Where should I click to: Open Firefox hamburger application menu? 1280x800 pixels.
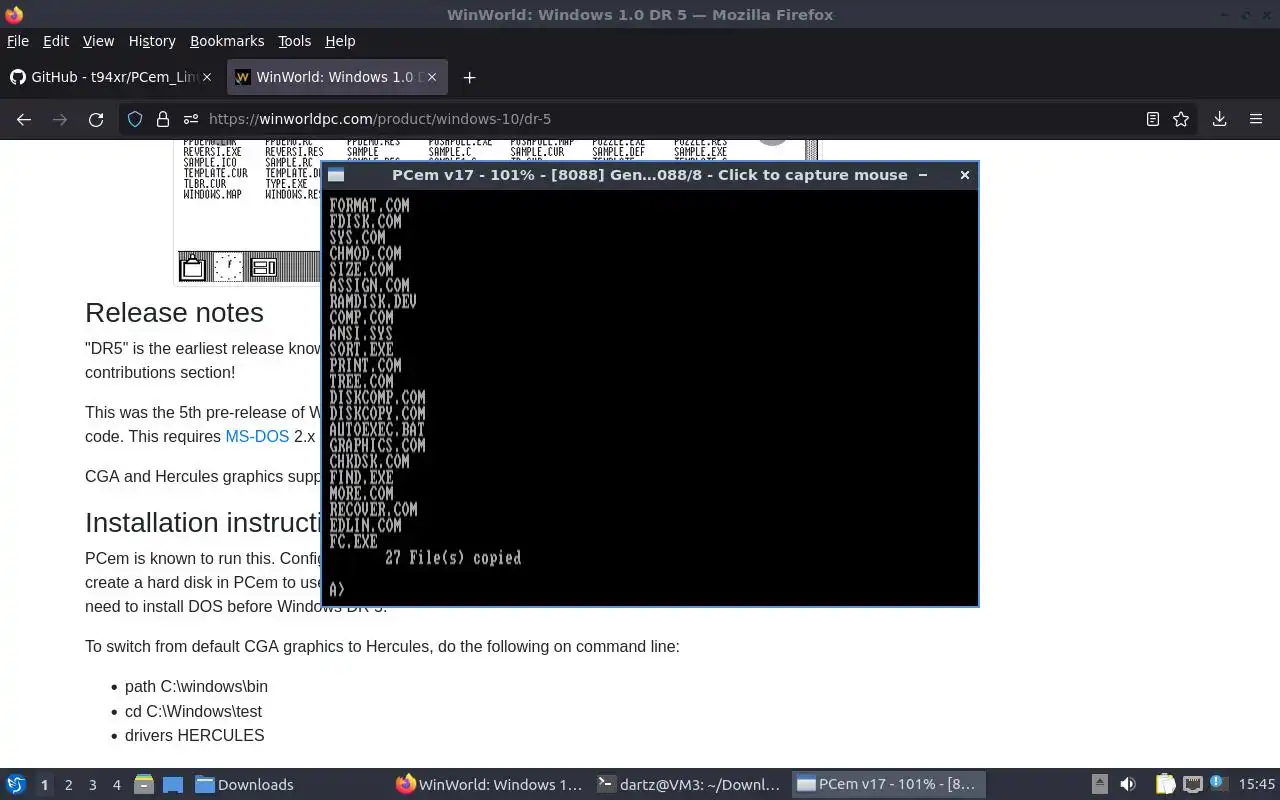point(1256,119)
